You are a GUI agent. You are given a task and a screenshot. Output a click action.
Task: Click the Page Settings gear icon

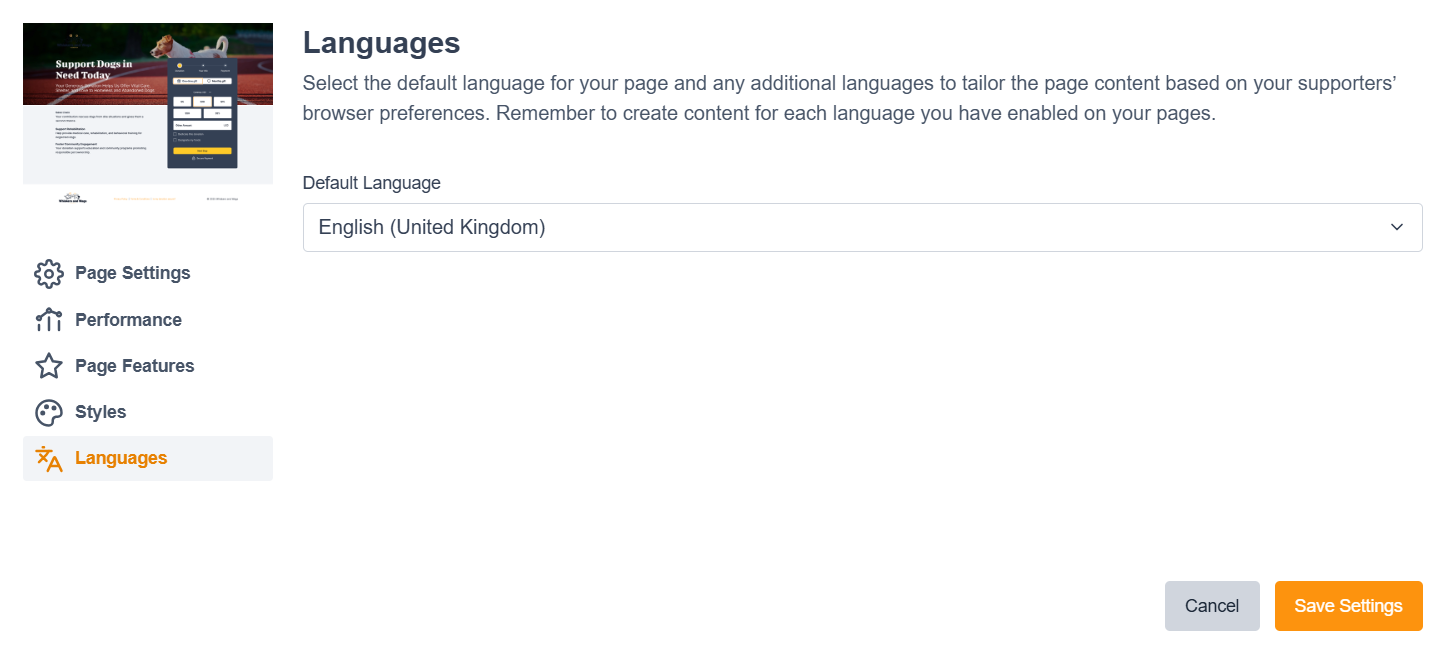point(48,273)
